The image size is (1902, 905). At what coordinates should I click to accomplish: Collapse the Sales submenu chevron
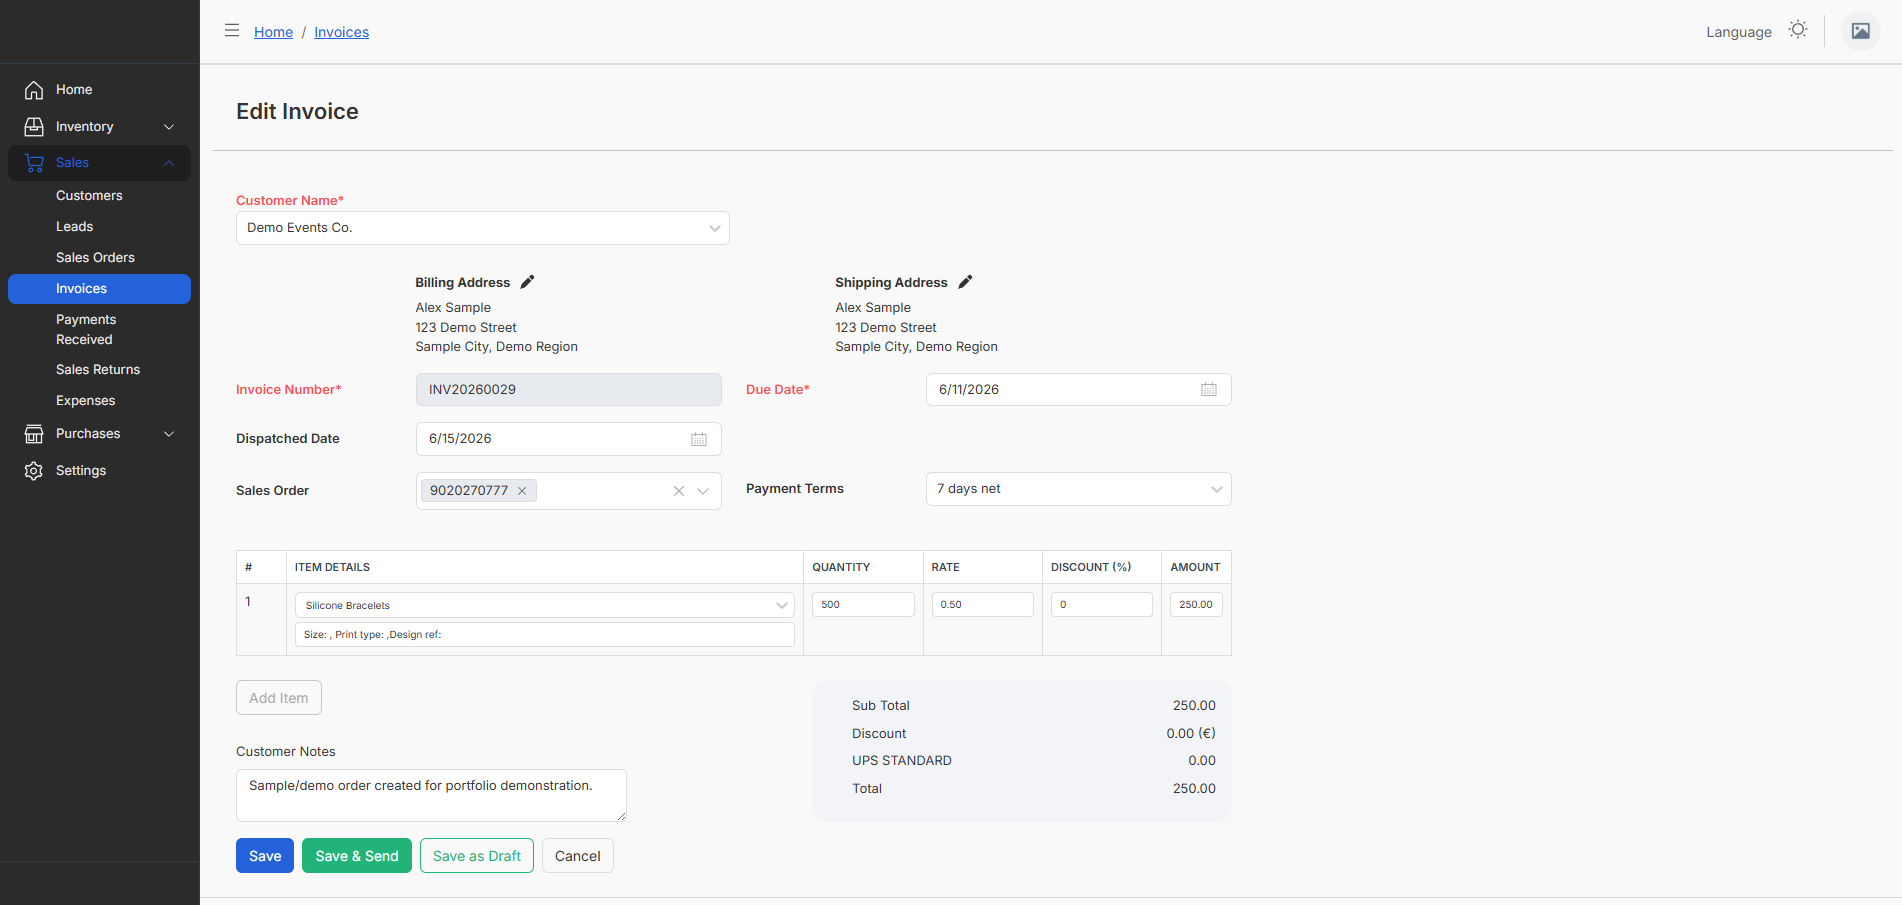pyautogui.click(x=169, y=163)
